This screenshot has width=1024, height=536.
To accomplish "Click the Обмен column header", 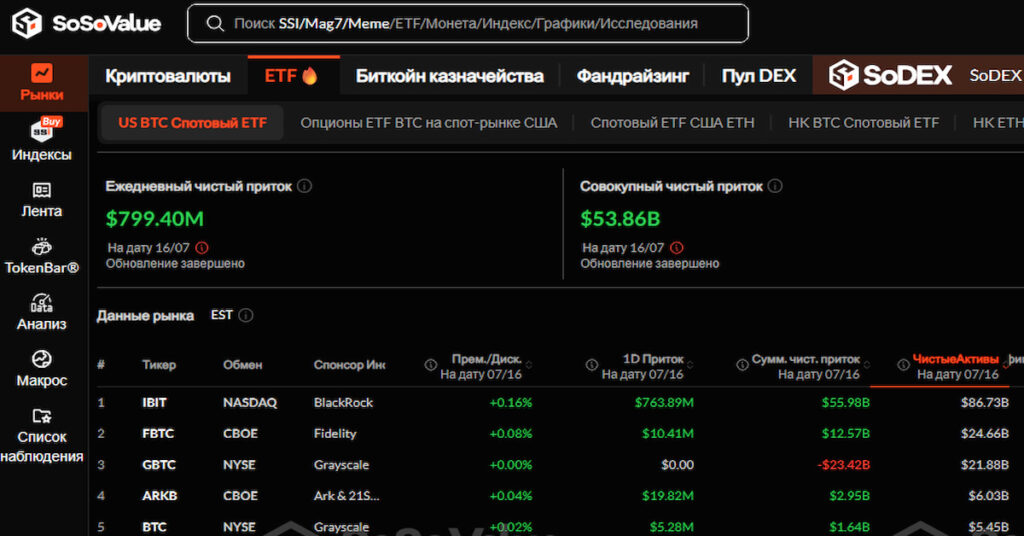I will click(x=242, y=365).
